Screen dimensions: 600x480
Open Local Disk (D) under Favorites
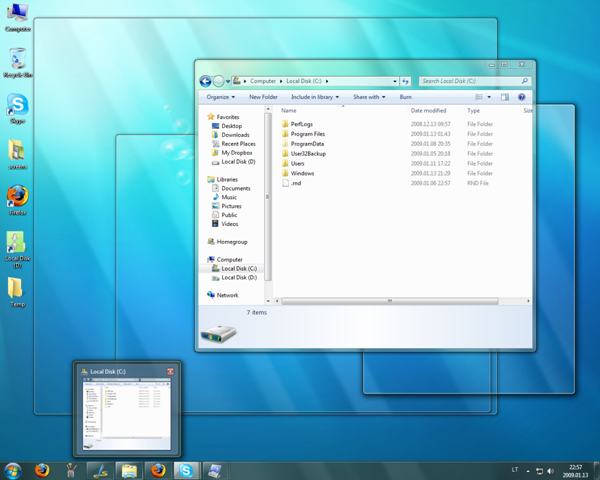(233, 162)
